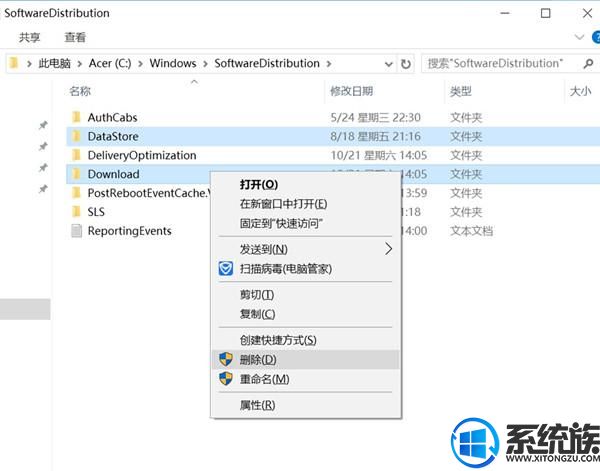Choose 打开(O) from context menu

pos(305,185)
